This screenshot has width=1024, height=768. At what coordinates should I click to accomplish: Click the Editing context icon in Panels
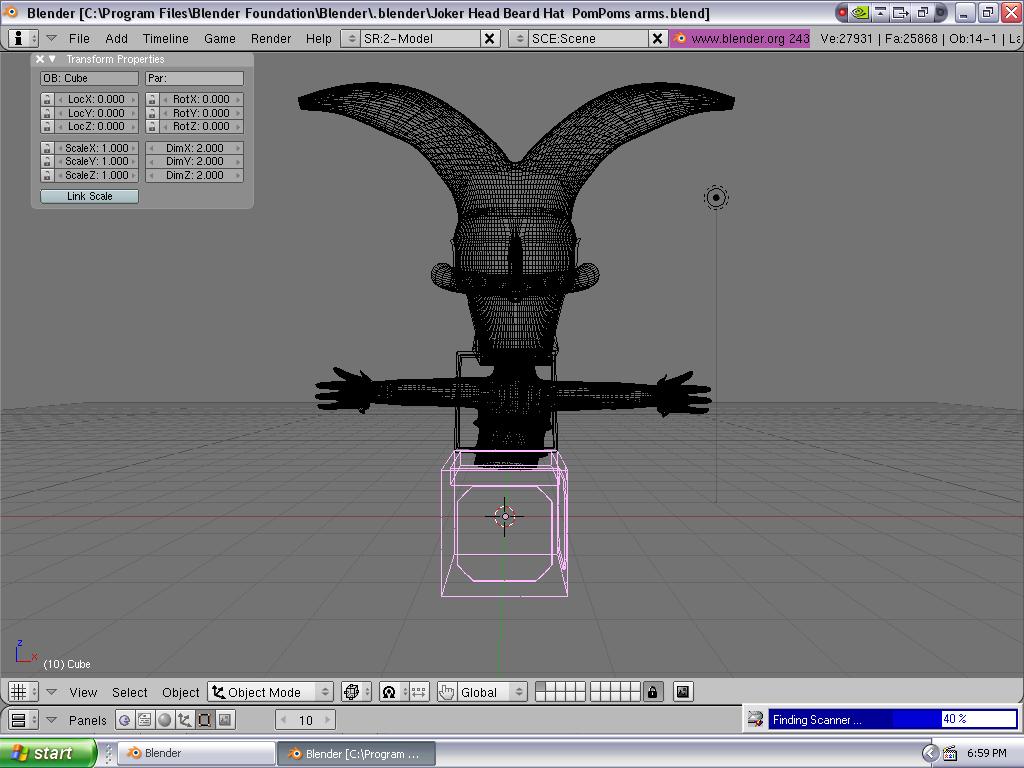(x=204, y=720)
